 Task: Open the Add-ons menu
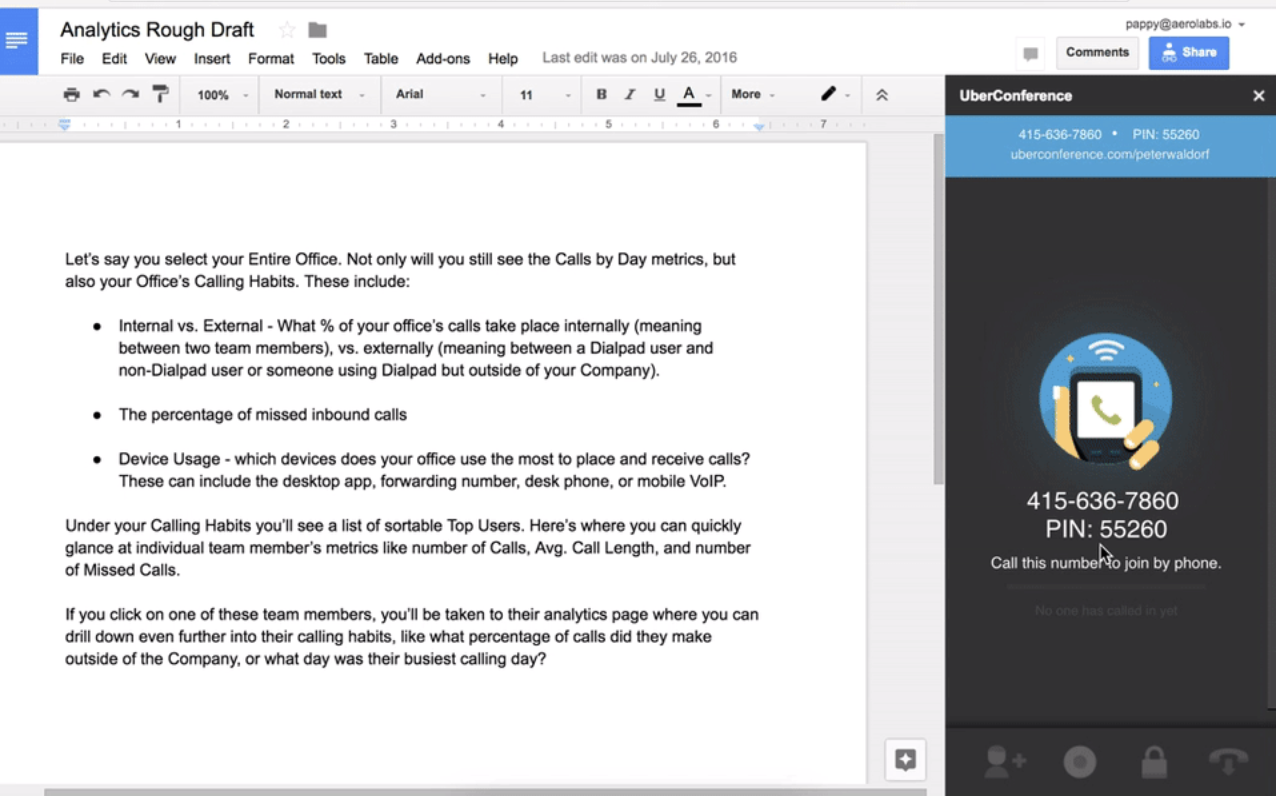coord(443,59)
